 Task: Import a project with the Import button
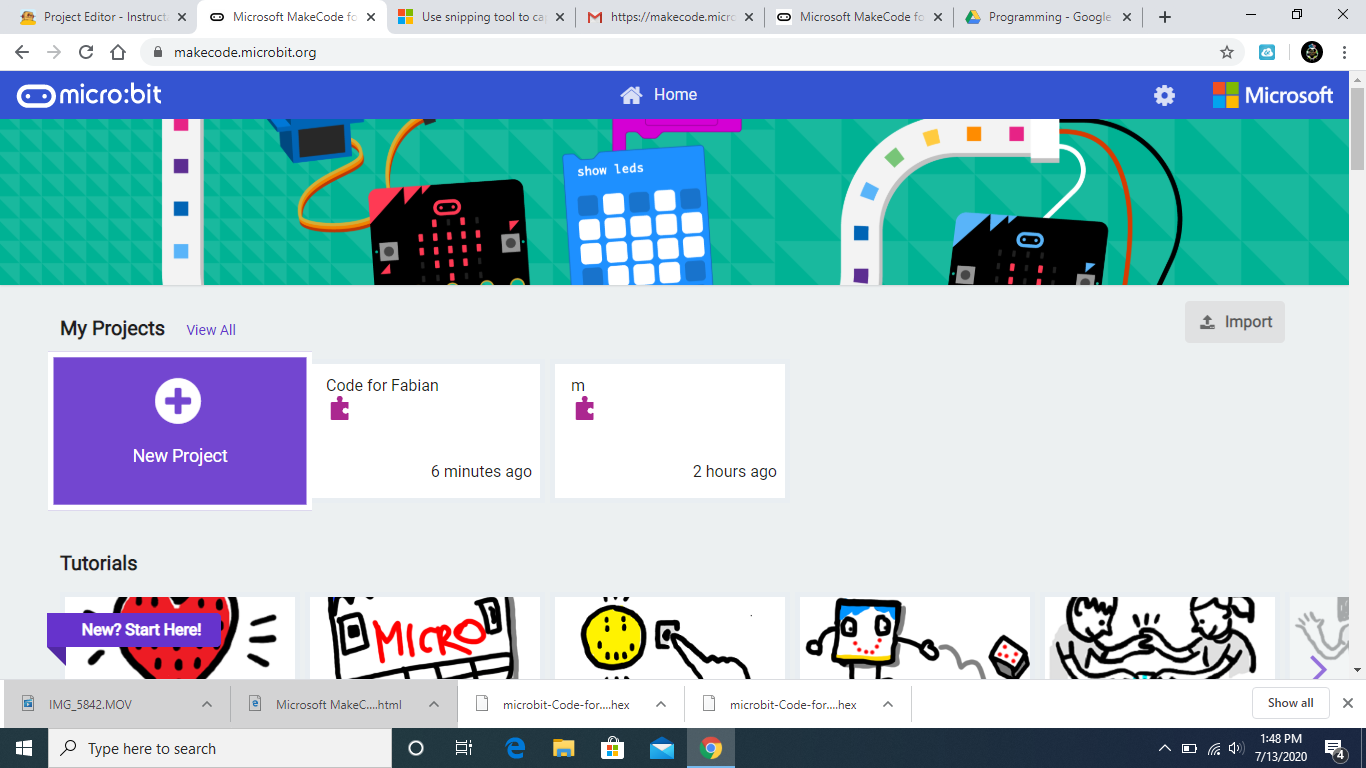1235,322
